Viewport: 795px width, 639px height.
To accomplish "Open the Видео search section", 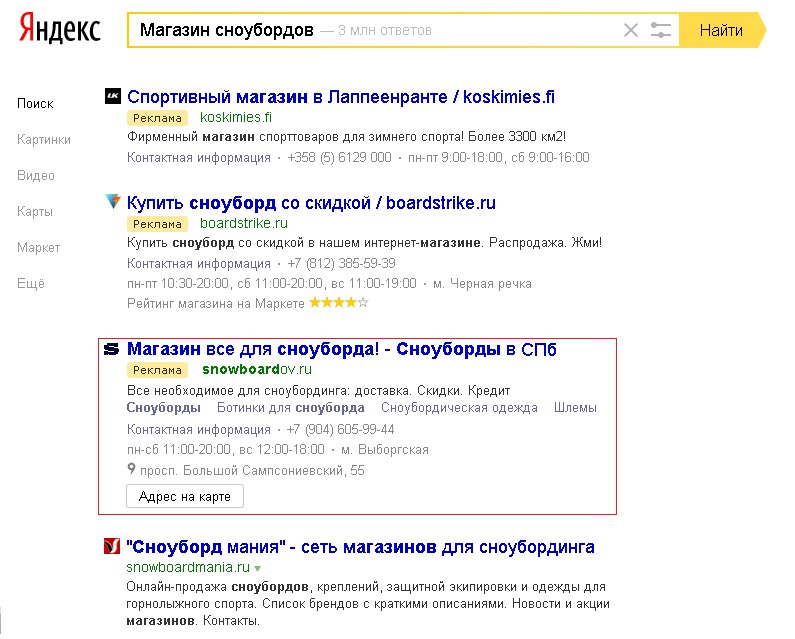I will (x=36, y=175).
